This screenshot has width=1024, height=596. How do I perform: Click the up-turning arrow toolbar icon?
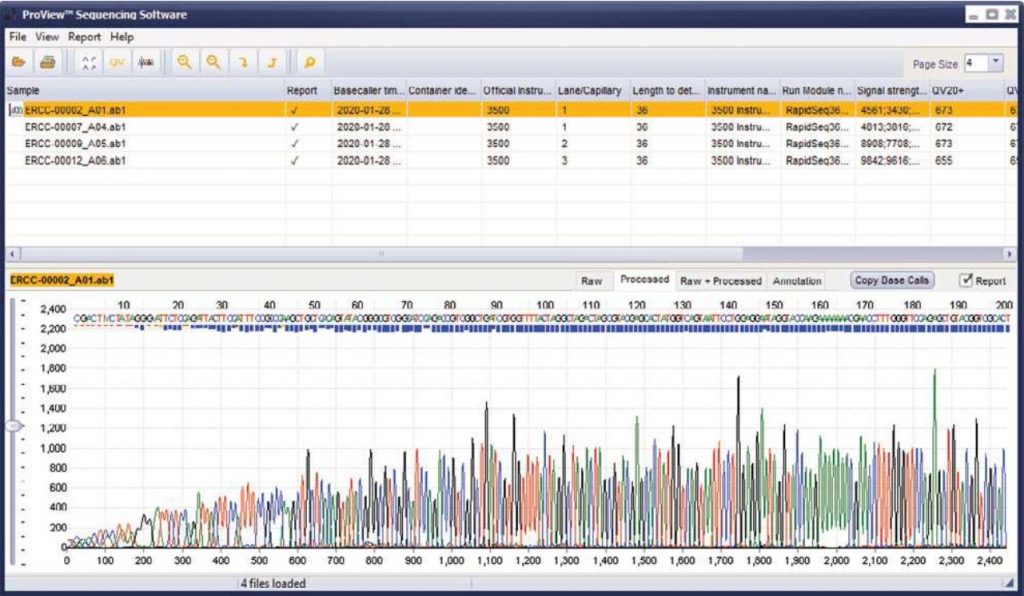(272, 62)
